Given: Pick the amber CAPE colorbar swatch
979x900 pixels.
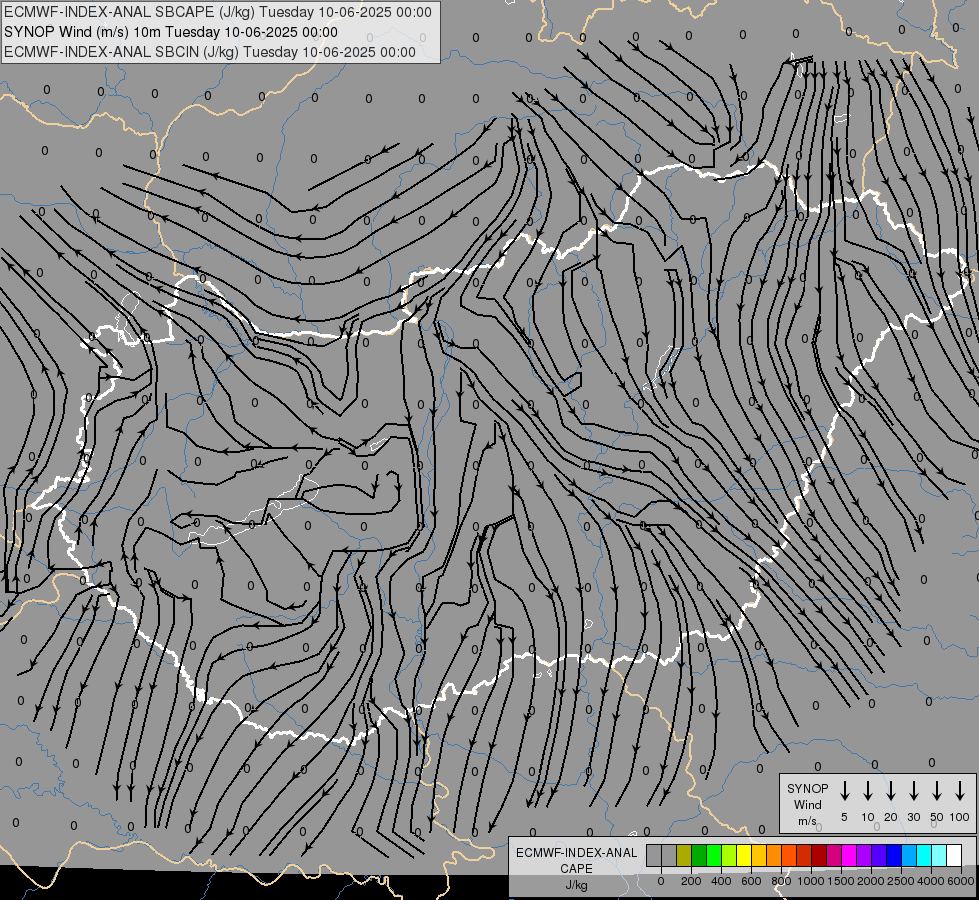Looking at the screenshot, I should coord(759,855).
